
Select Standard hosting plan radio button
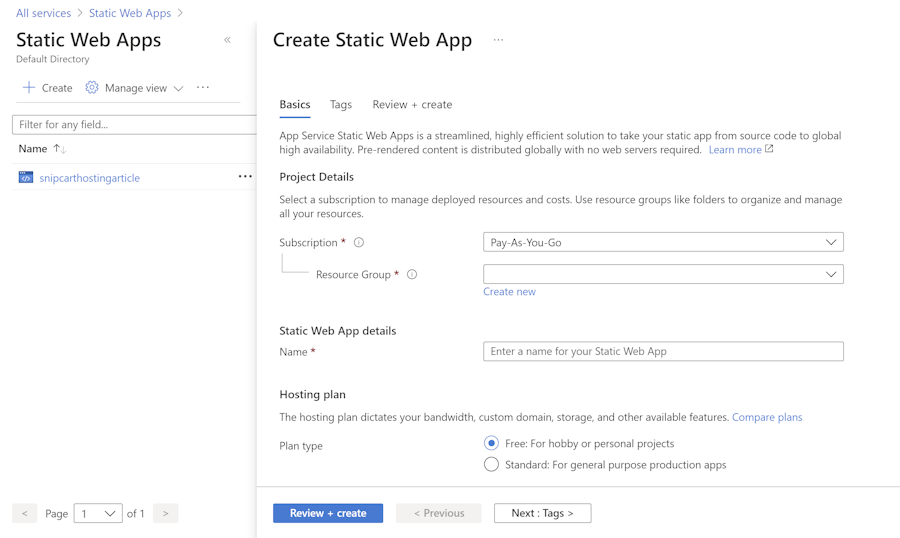pos(491,464)
